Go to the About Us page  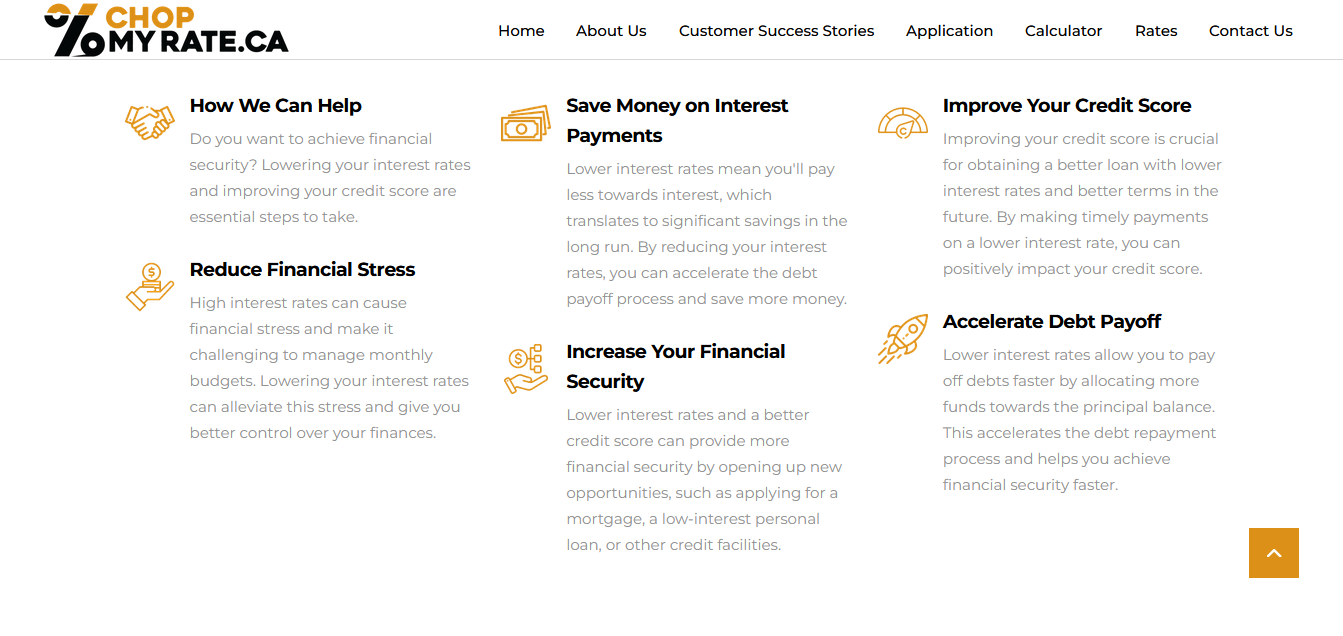[611, 31]
